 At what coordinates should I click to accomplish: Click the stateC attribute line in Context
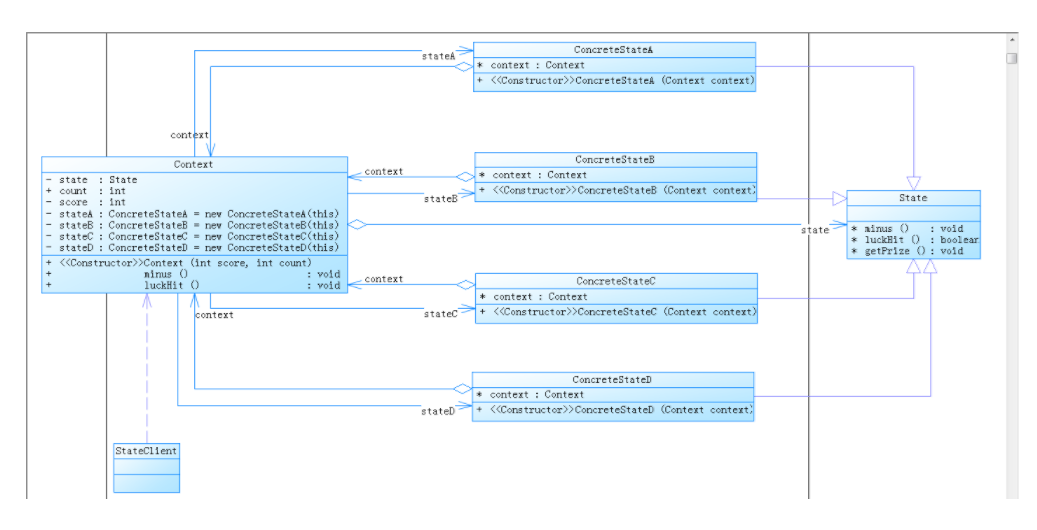click(x=192, y=236)
